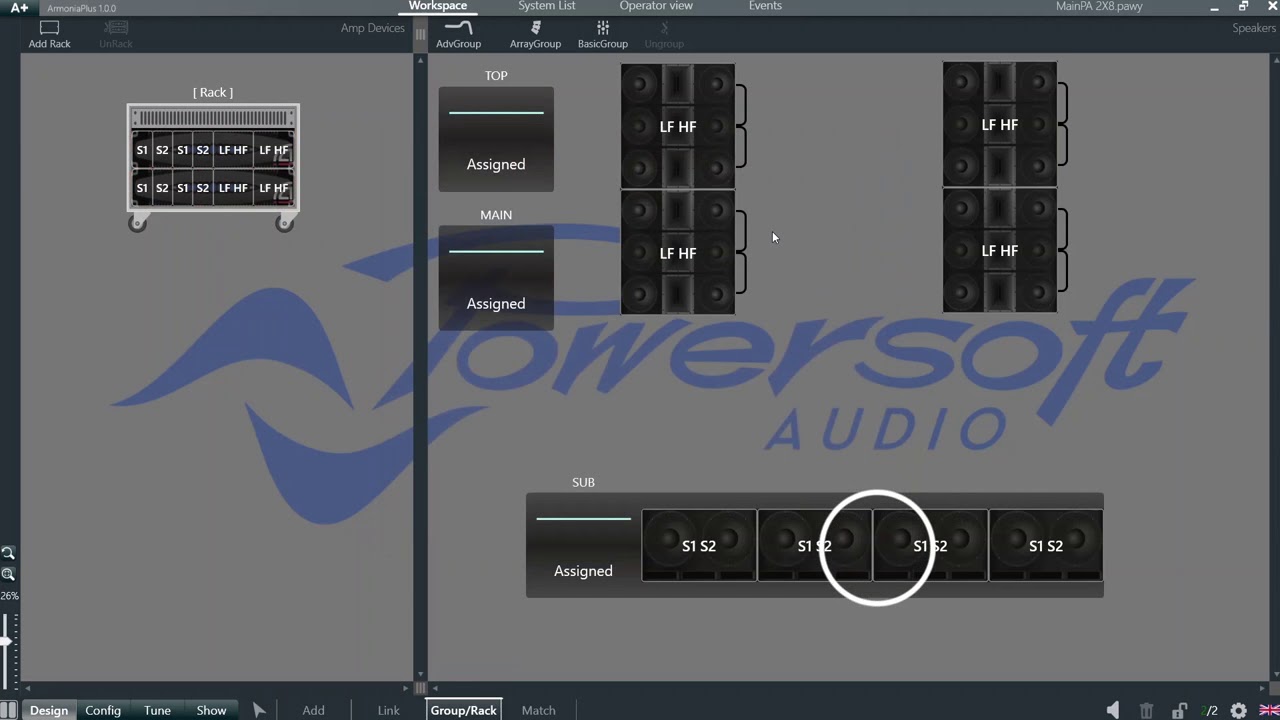
Task: Click the zoom level slider at left edge
Action: 6,642
